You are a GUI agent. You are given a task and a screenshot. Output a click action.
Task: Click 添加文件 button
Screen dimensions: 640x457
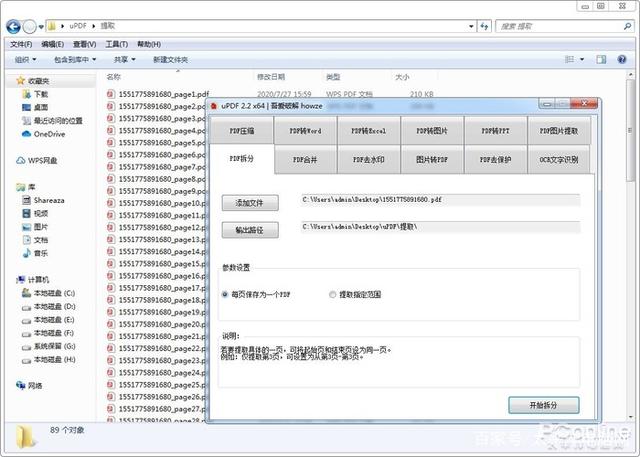tap(250, 203)
